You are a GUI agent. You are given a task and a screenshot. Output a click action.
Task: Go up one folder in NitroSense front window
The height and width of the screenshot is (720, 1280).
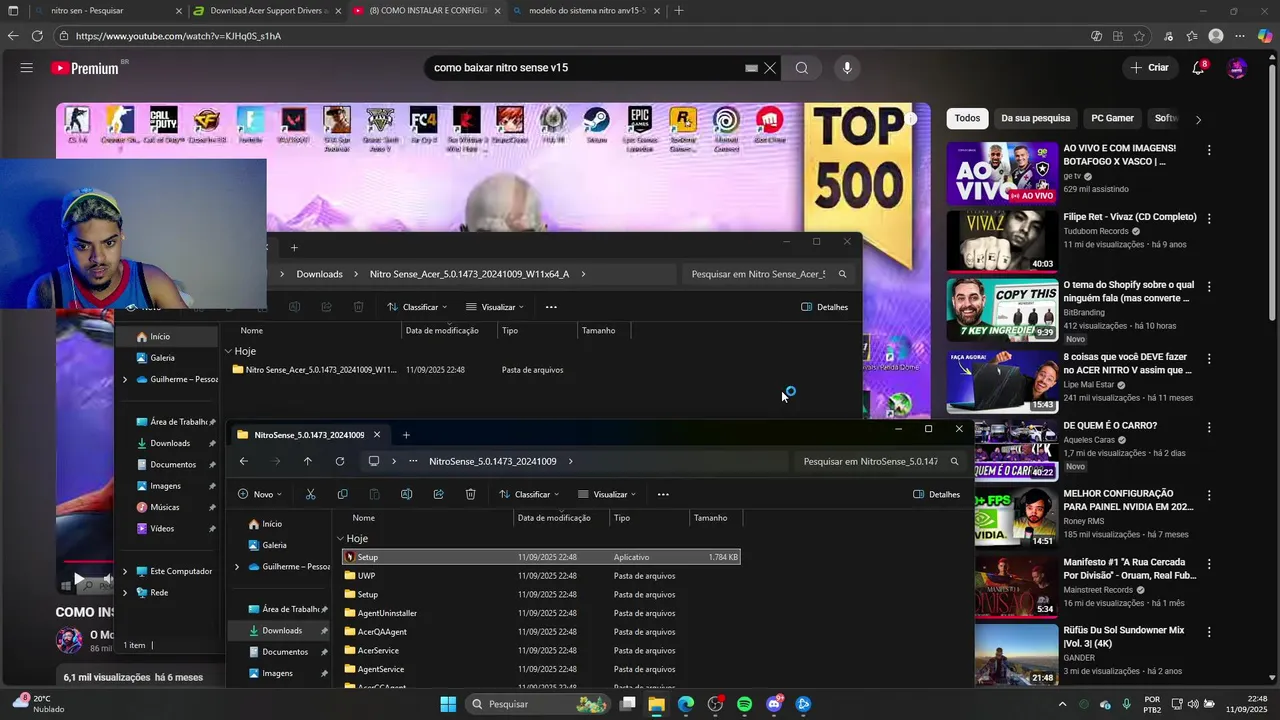pos(307,461)
